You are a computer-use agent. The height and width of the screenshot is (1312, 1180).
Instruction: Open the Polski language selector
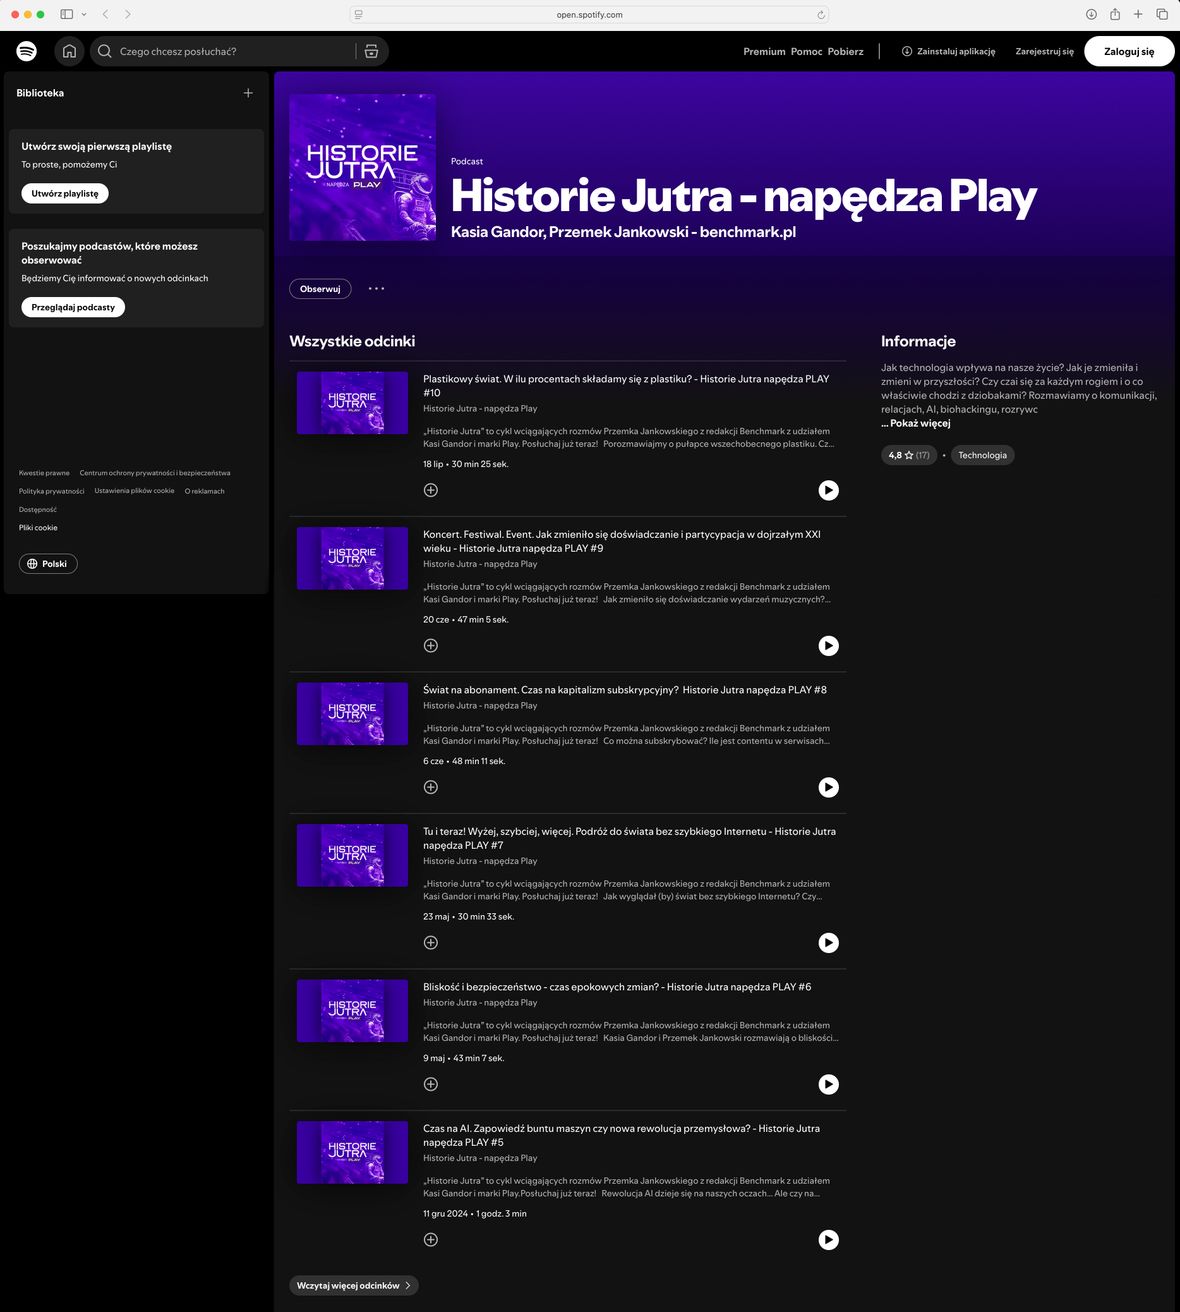(48, 564)
